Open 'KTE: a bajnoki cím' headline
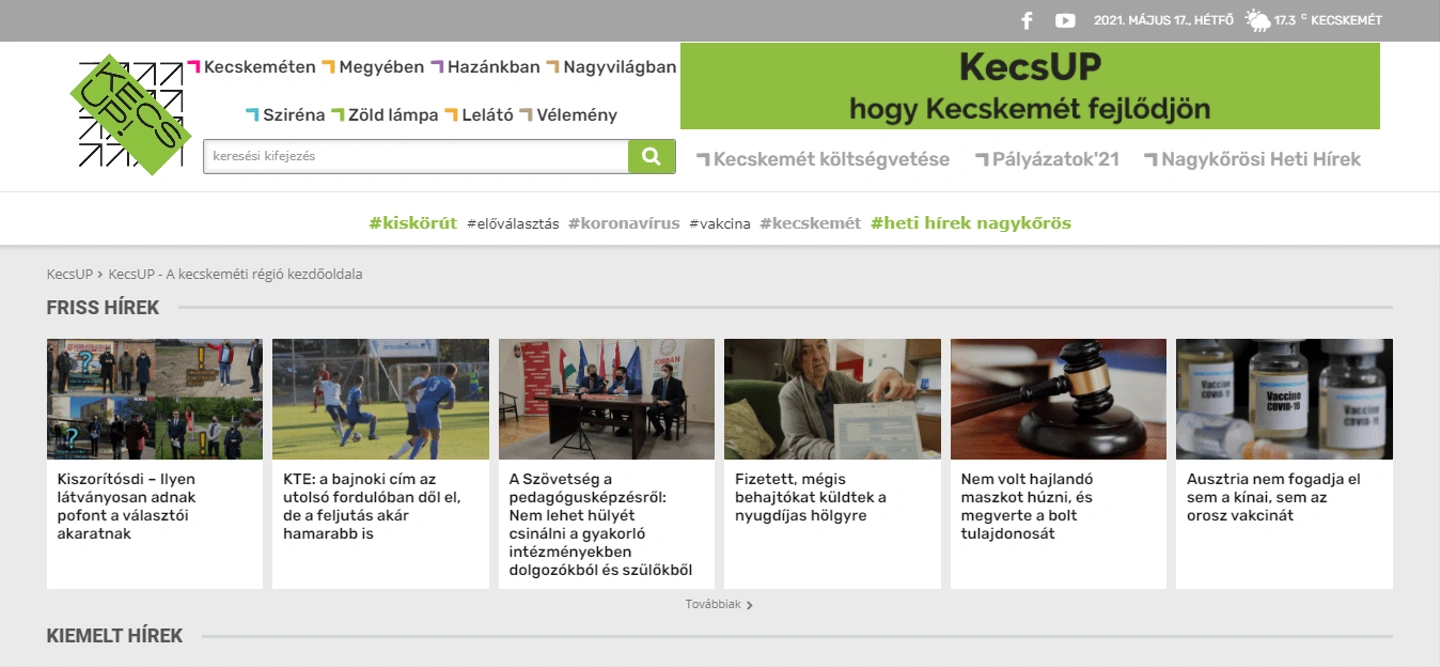The height and width of the screenshot is (667, 1440). pos(372,506)
